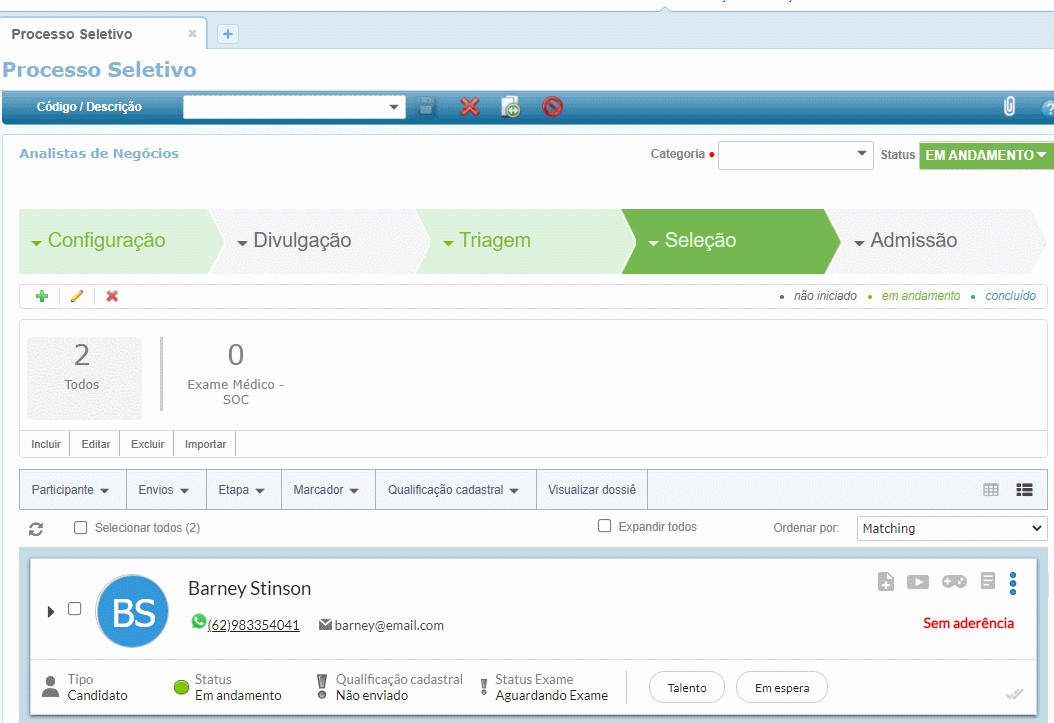Viewport: 1054px width, 723px height.
Task: Check the Selecionar todos checkbox
Action: click(81, 528)
